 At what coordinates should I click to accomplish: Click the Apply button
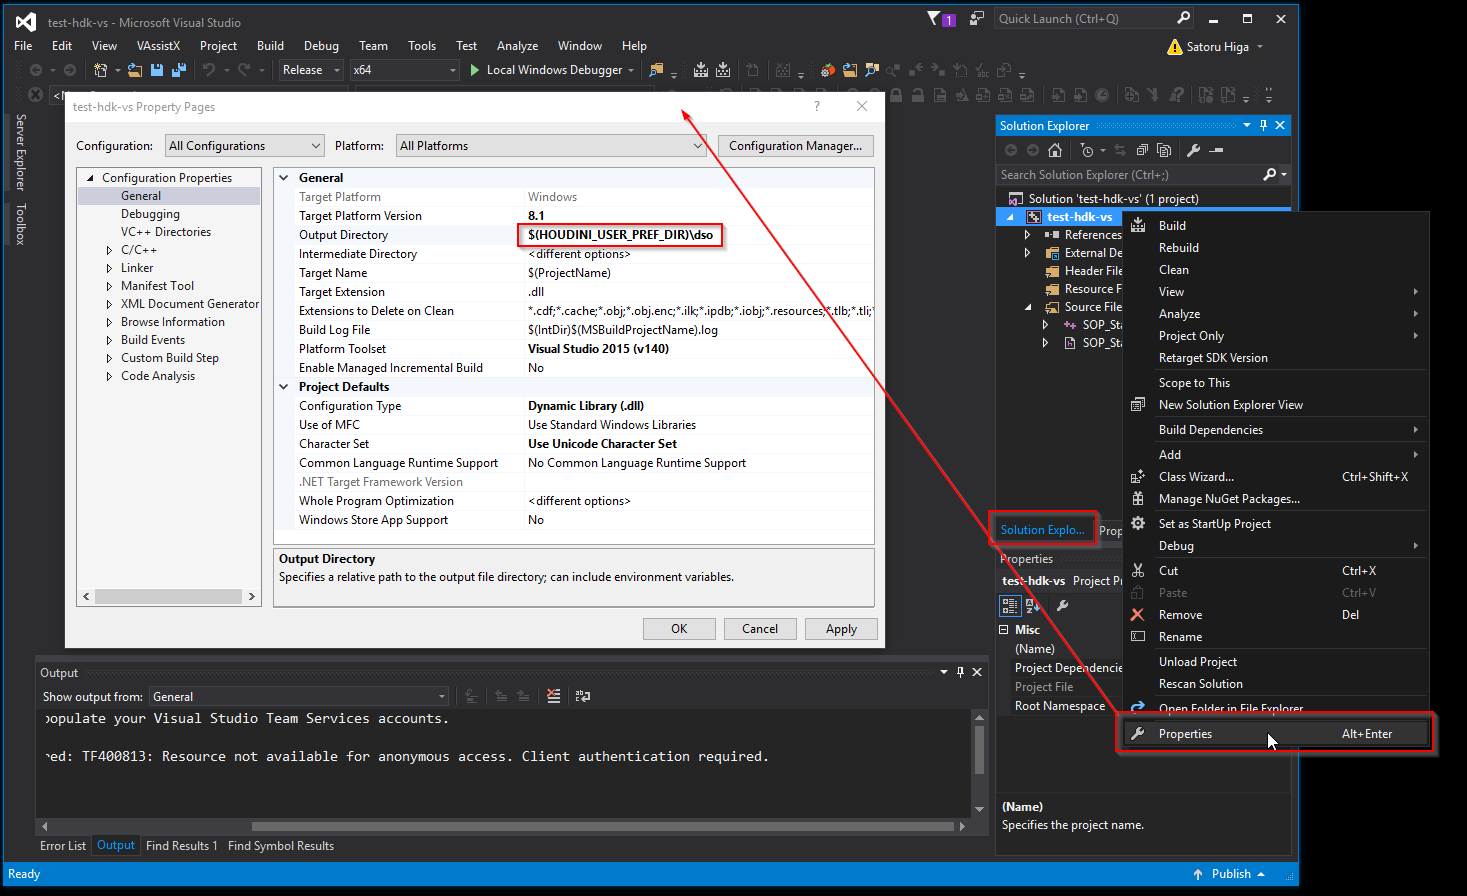pos(841,629)
